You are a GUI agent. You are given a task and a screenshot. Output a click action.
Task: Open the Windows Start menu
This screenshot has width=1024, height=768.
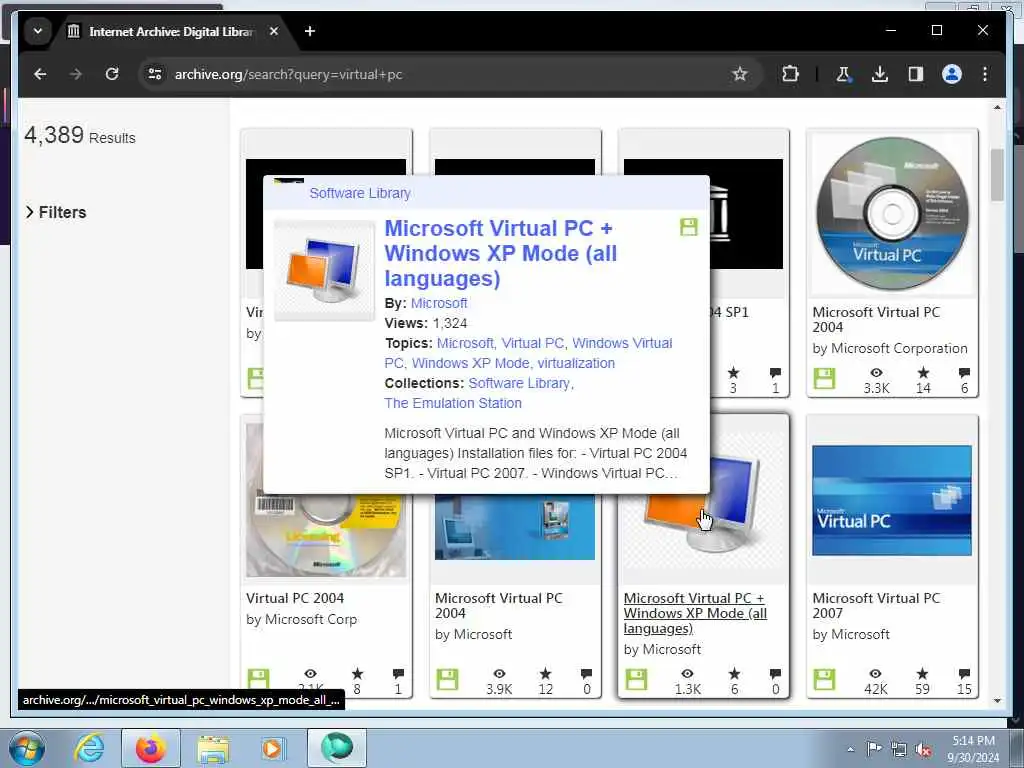coord(27,748)
